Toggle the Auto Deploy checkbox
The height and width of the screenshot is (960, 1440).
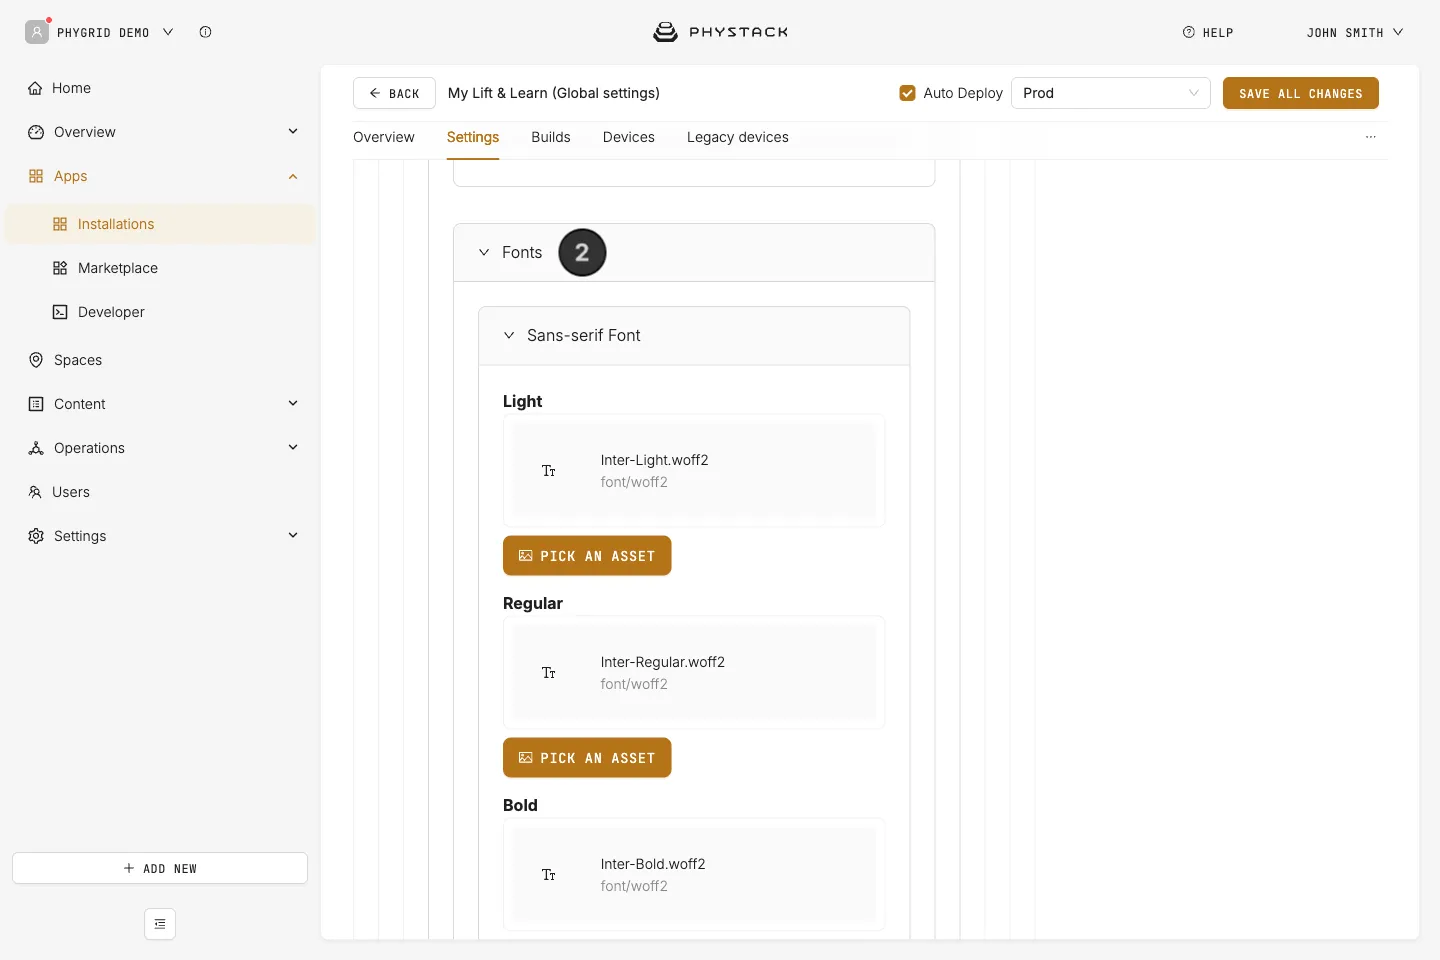[908, 93]
